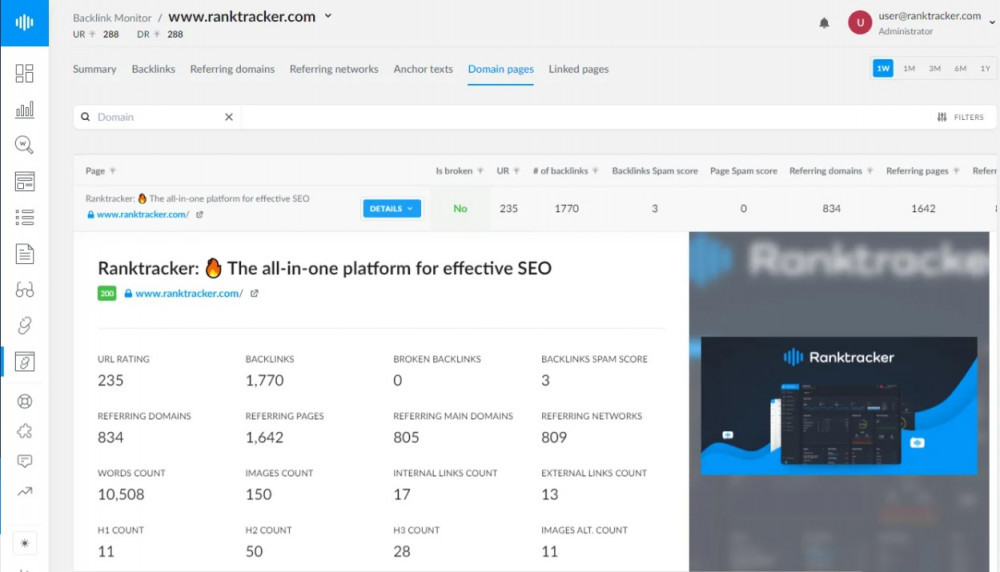
Task: Open the document audit icon in the sidebar
Action: (x=24, y=254)
